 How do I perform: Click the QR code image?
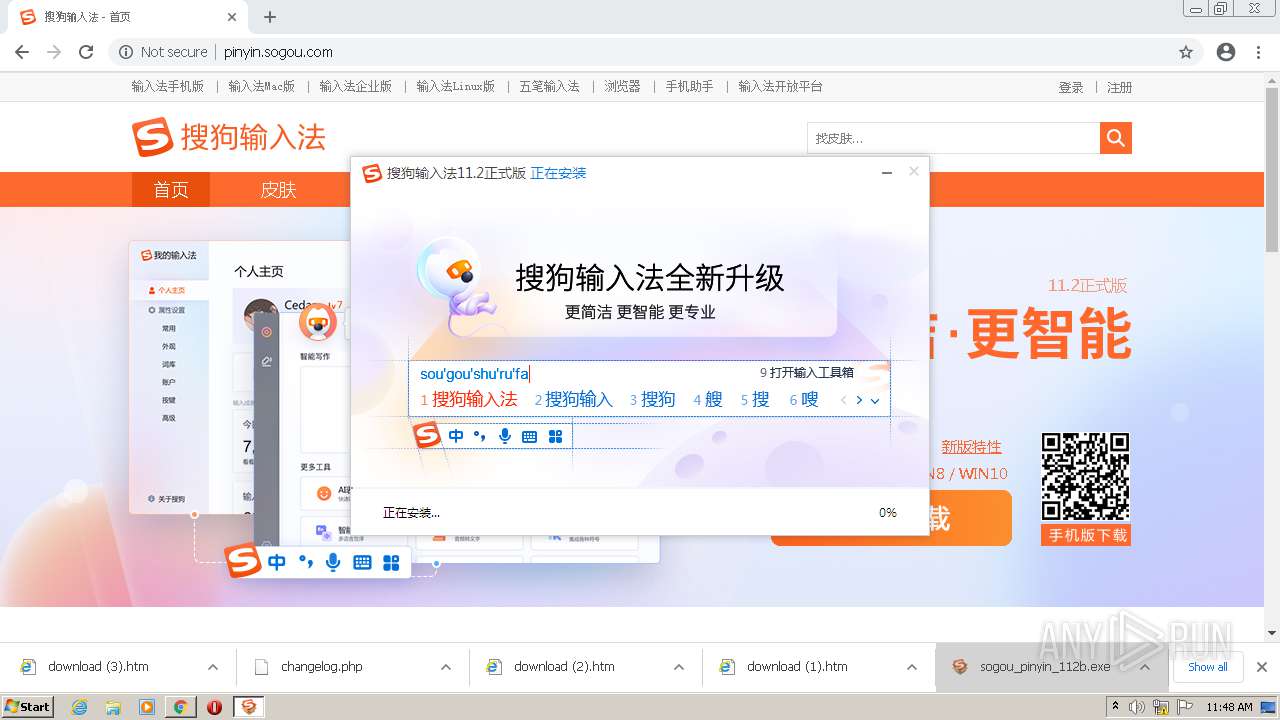tap(1086, 477)
